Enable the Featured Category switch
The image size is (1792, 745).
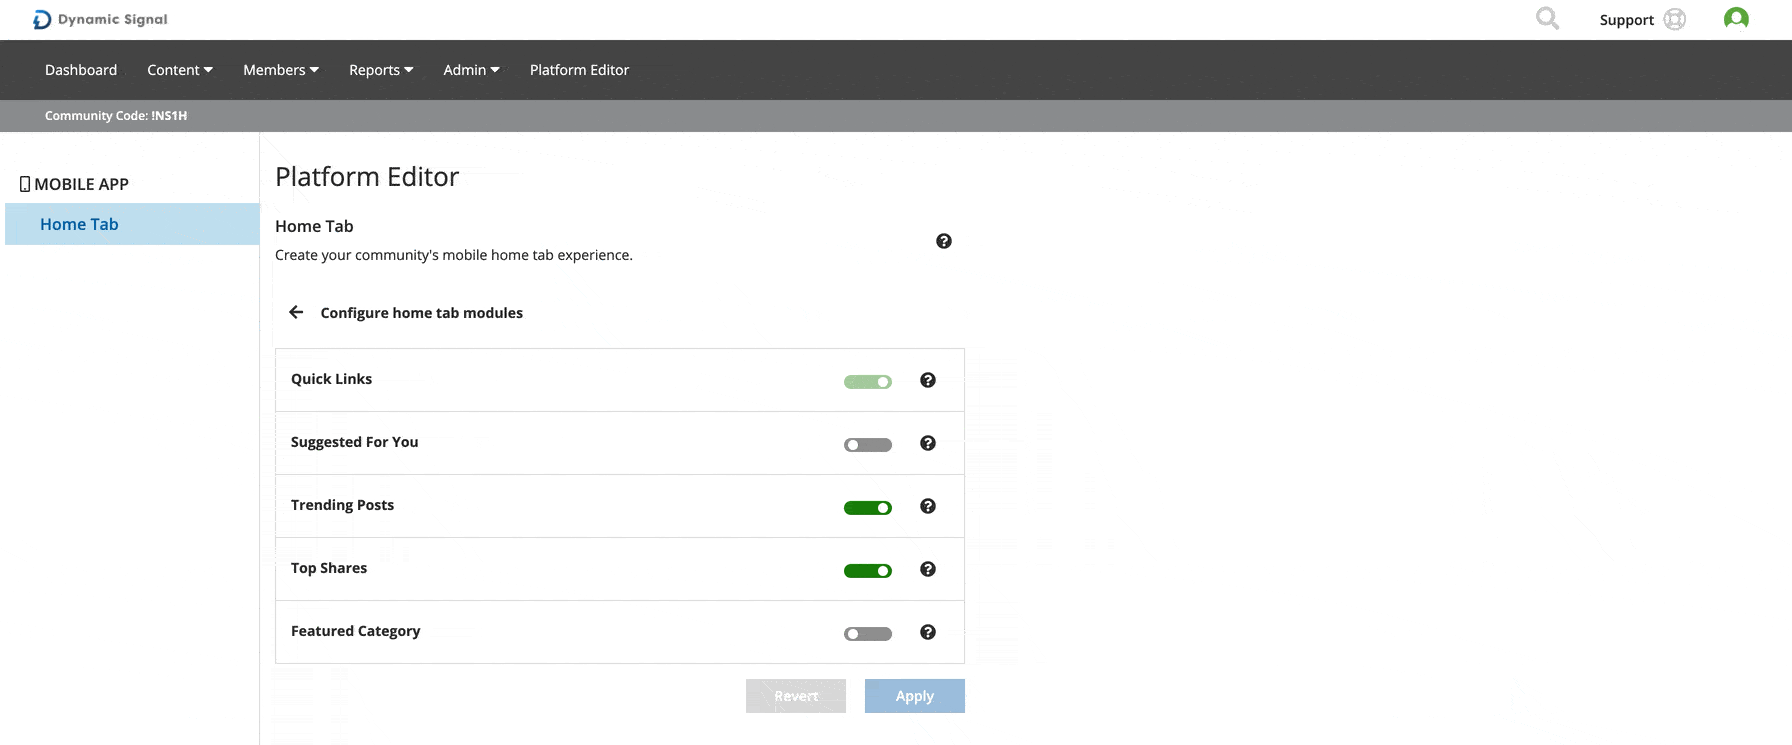868,634
